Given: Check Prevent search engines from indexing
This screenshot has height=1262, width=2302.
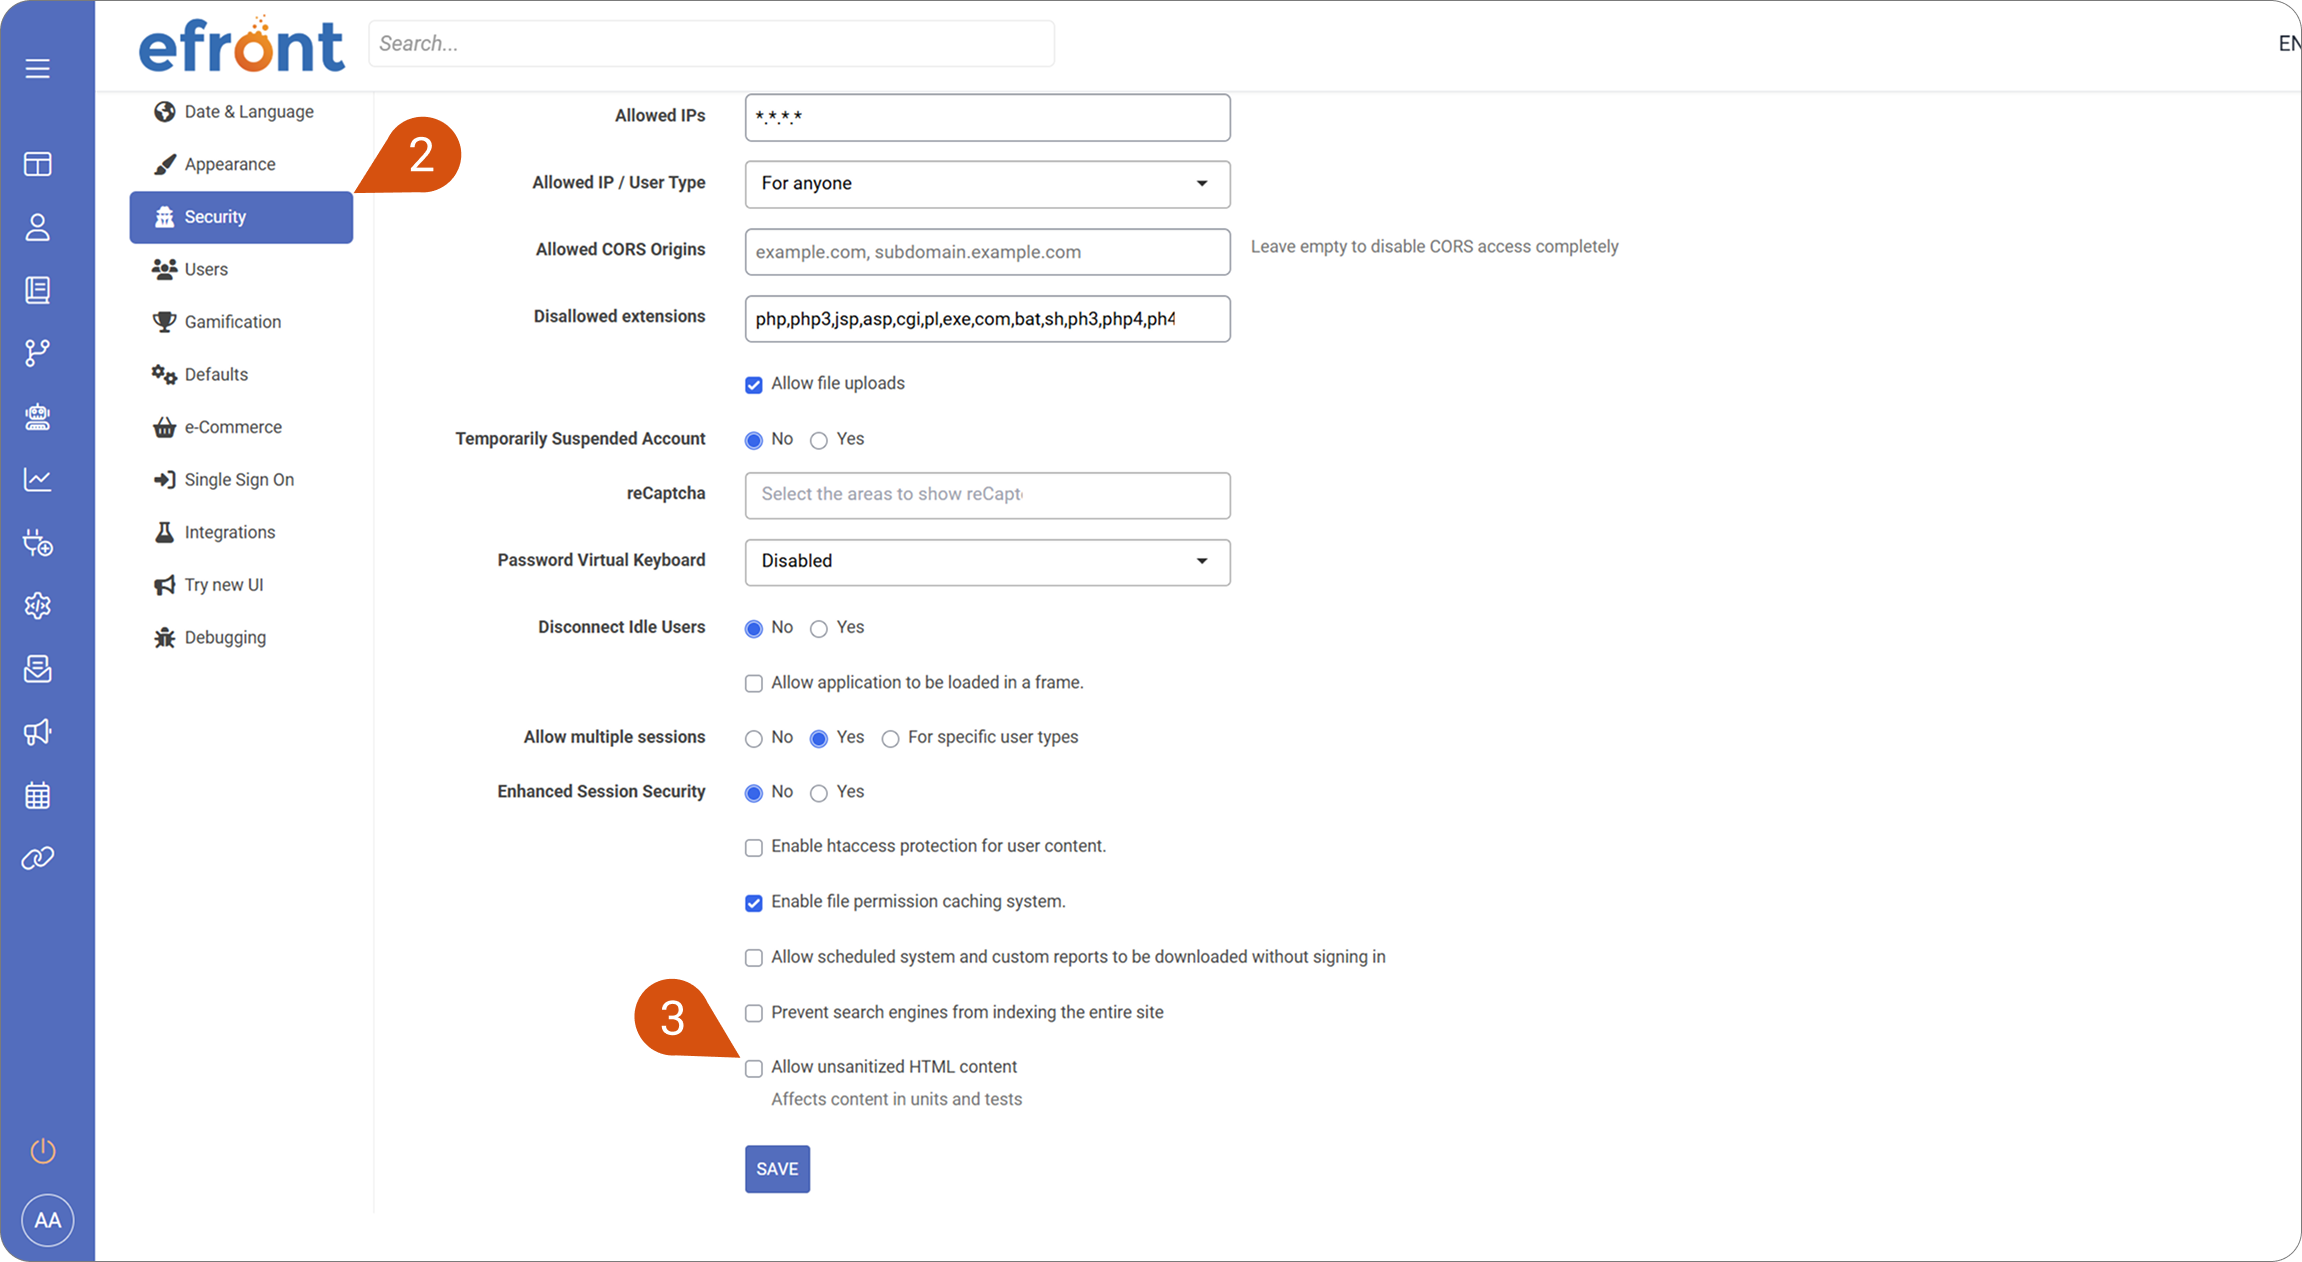Looking at the screenshot, I should pos(754,1014).
